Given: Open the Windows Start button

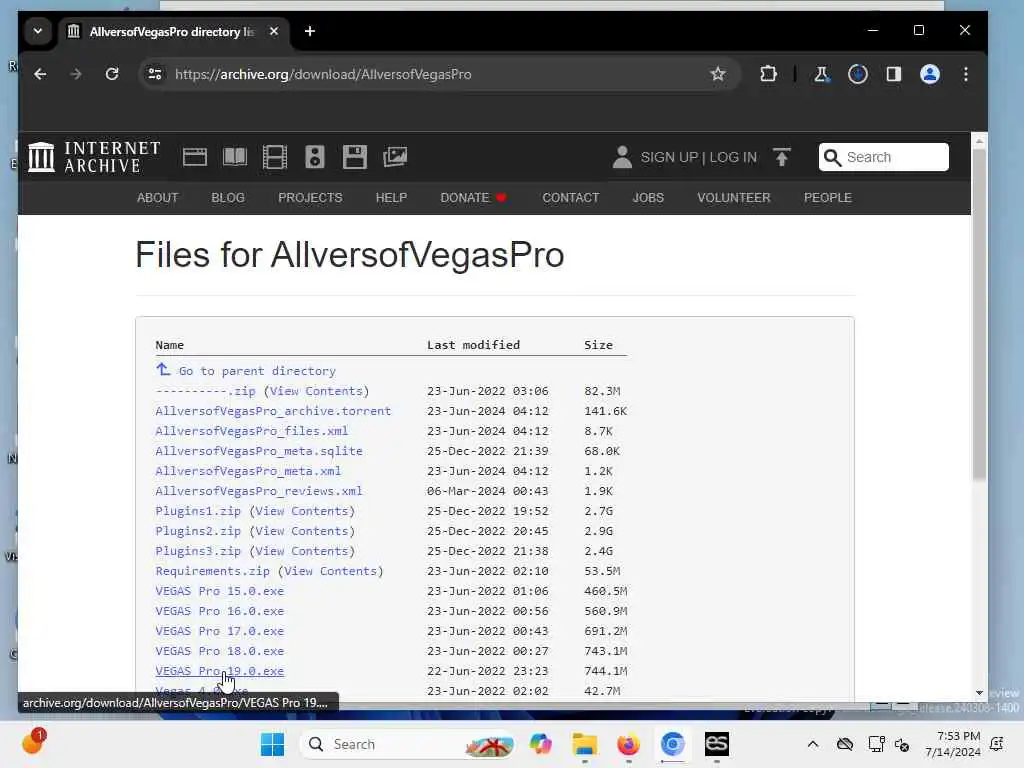Looking at the screenshot, I should (272, 744).
